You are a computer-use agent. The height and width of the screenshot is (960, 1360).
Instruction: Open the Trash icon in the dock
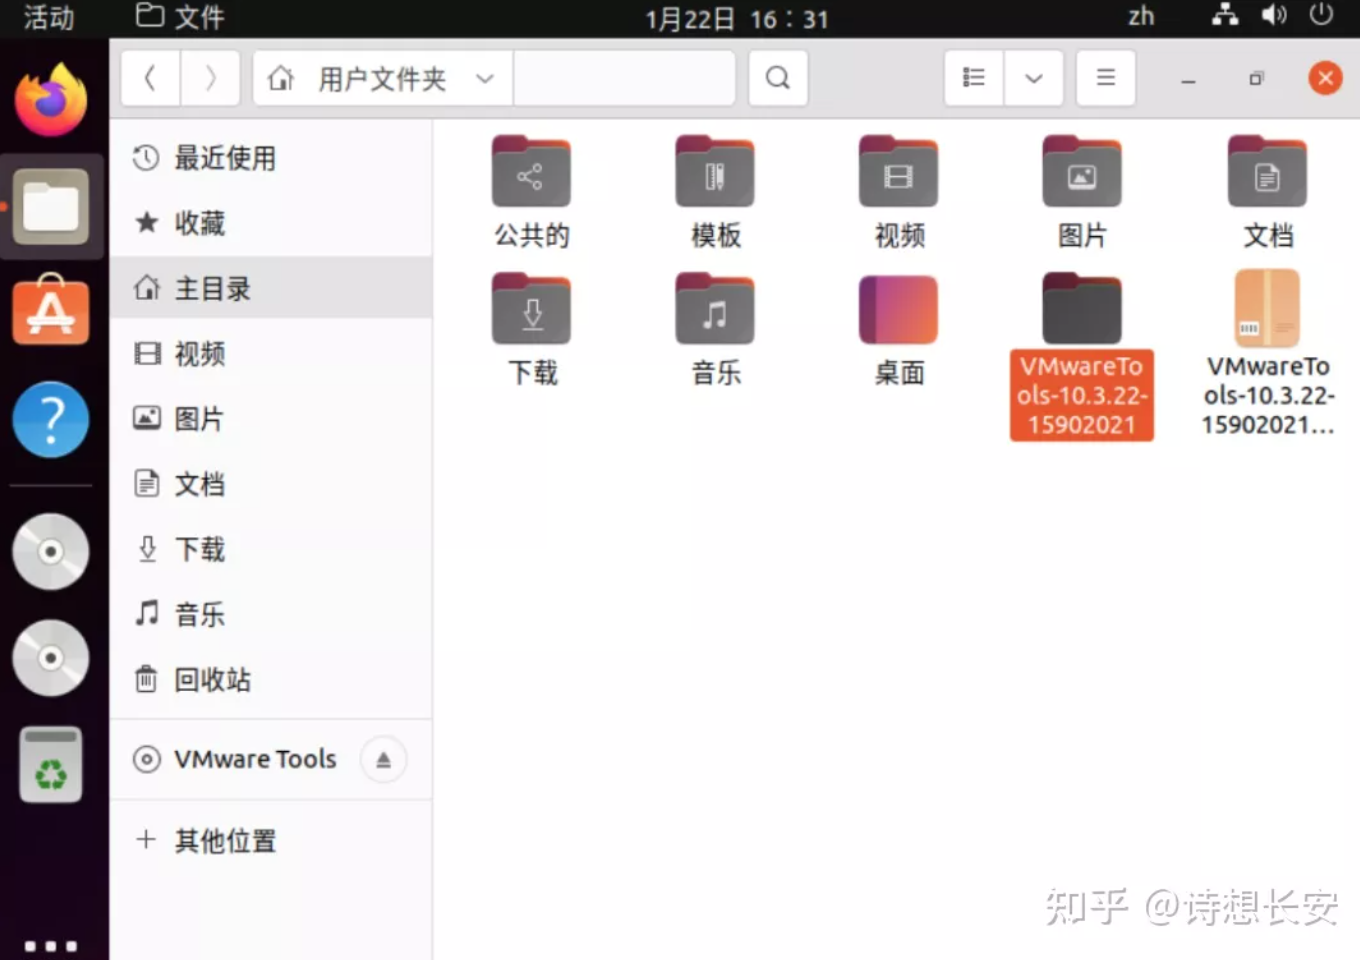pyautogui.click(x=51, y=763)
